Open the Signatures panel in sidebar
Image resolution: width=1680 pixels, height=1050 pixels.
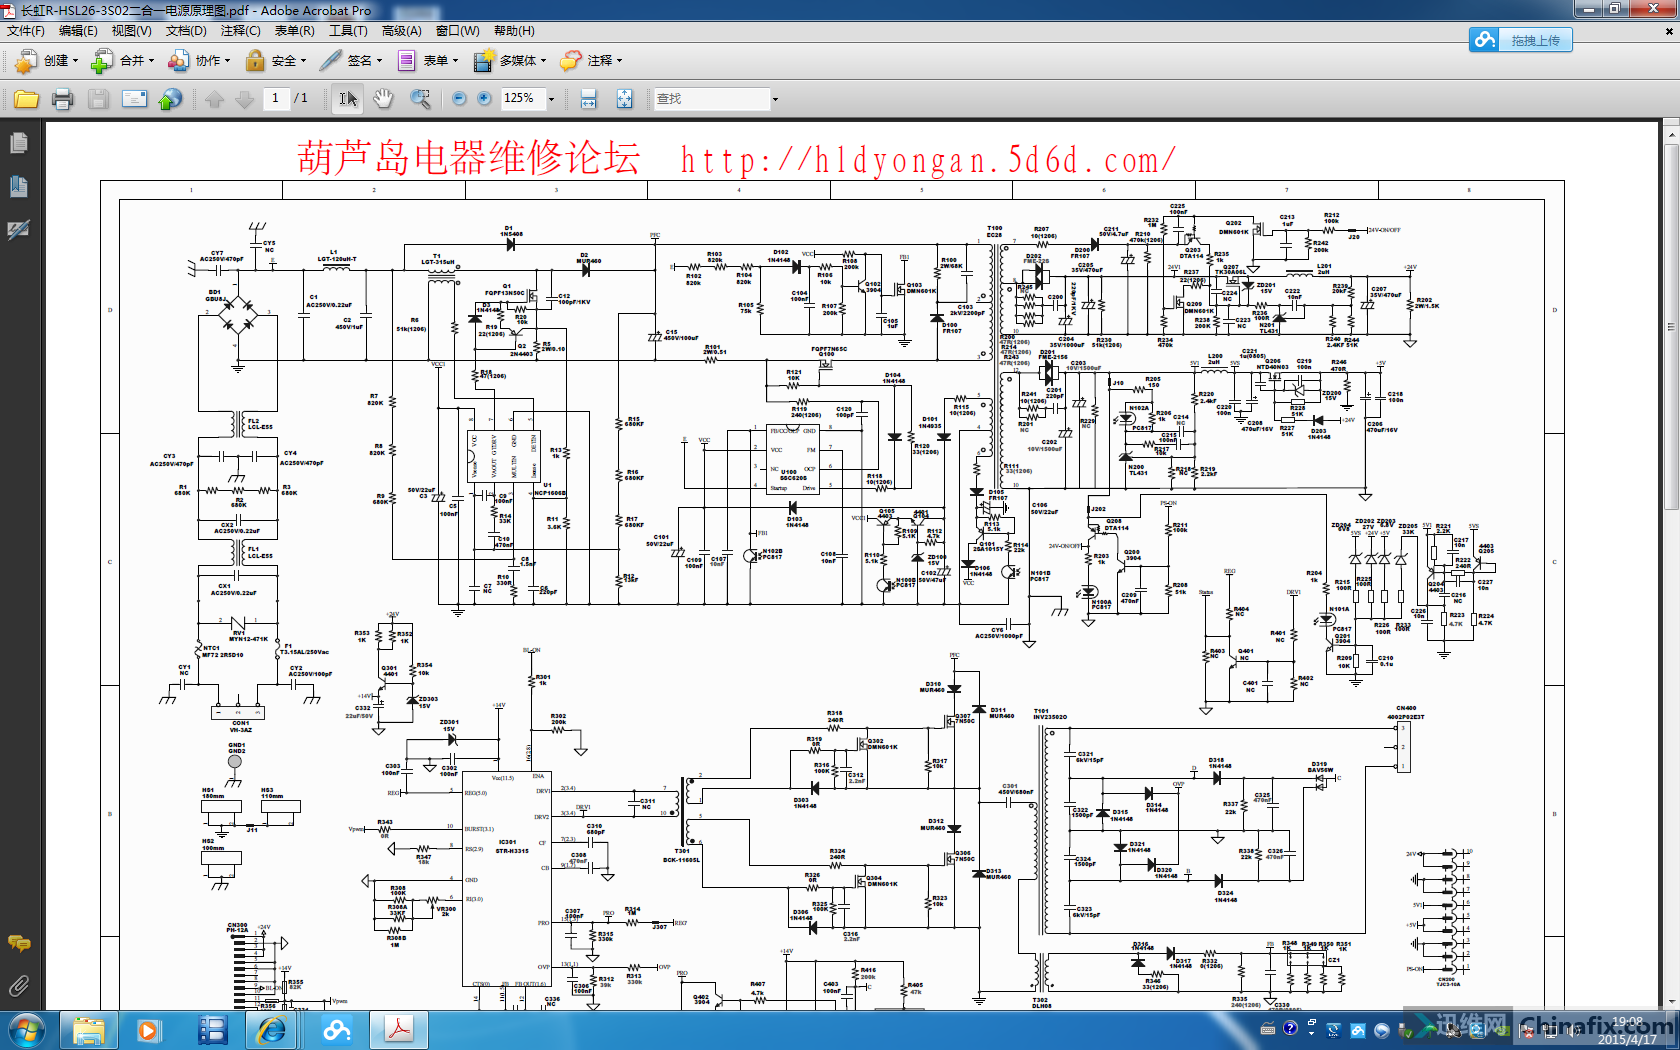pos(18,230)
